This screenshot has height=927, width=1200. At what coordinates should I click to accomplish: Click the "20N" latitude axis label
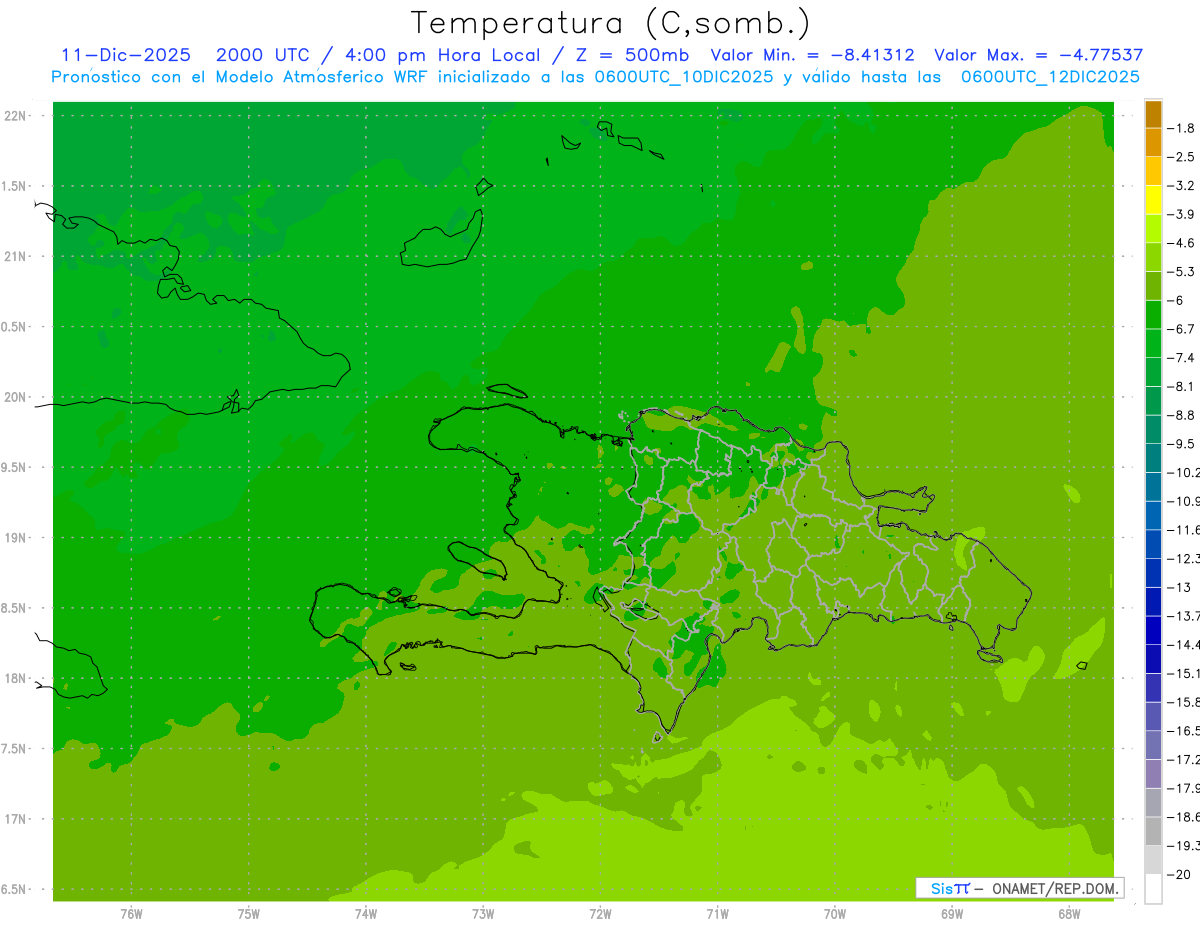[15, 397]
